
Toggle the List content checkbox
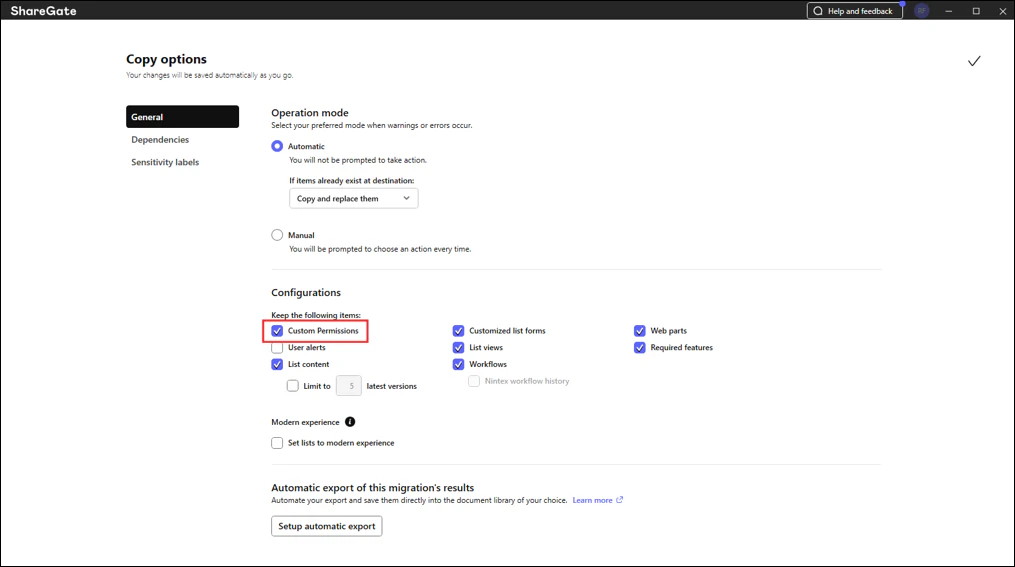point(277,364)
